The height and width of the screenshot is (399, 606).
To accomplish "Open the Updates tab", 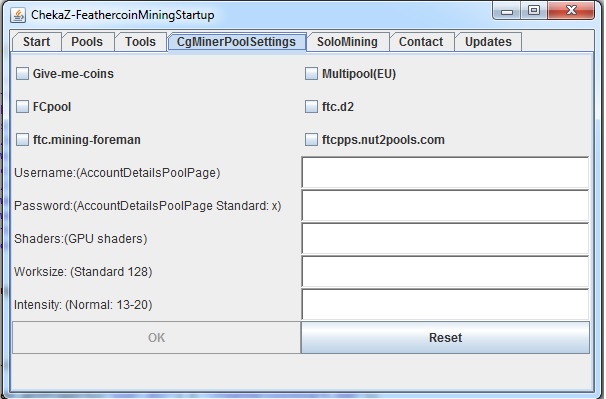I will (x=489, y=42).
